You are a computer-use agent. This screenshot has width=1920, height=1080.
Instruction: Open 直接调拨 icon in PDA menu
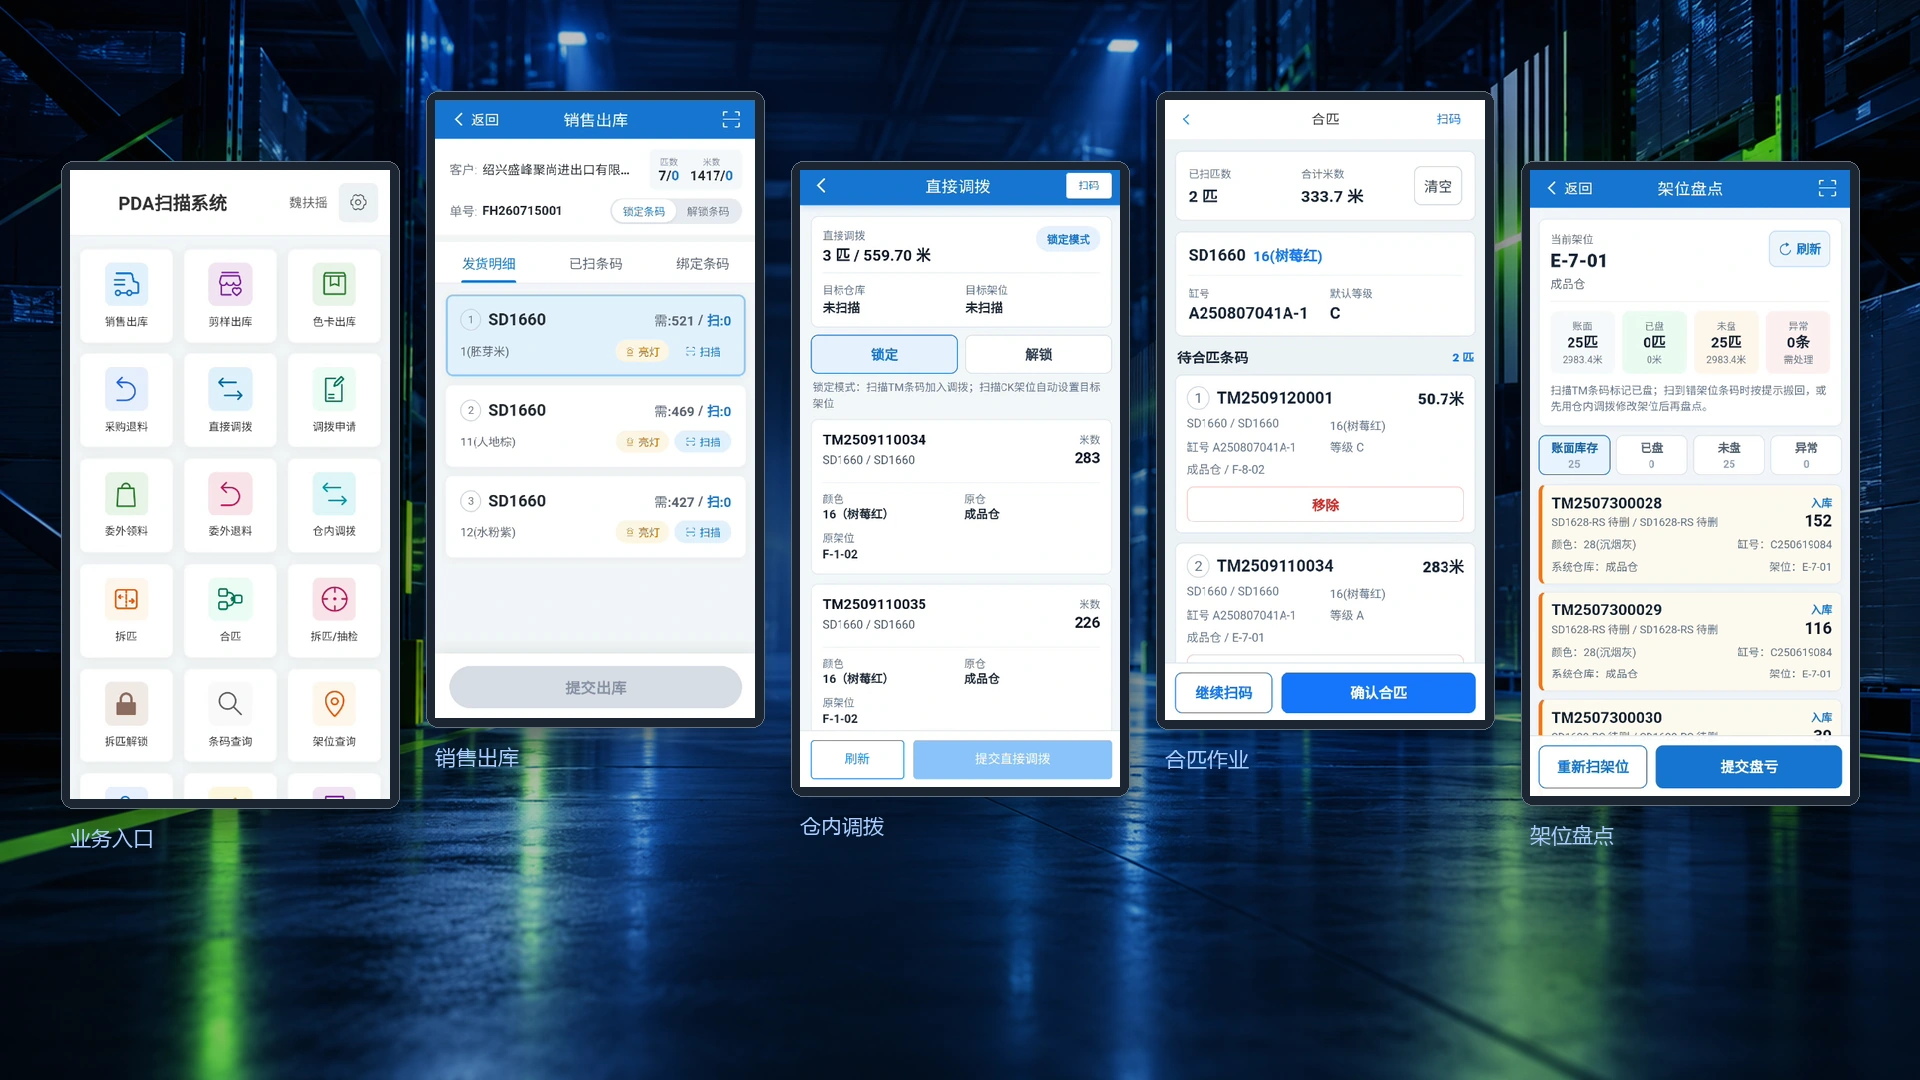tap(230, 389)
